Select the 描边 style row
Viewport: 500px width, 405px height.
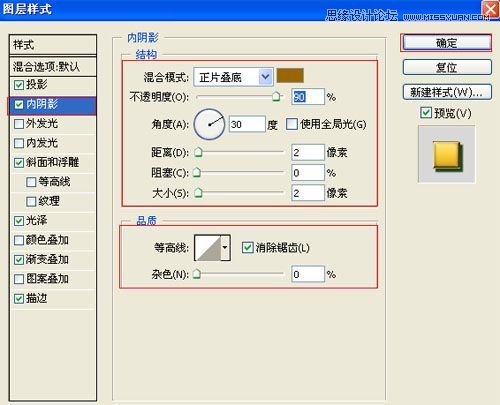pos(53,298)
